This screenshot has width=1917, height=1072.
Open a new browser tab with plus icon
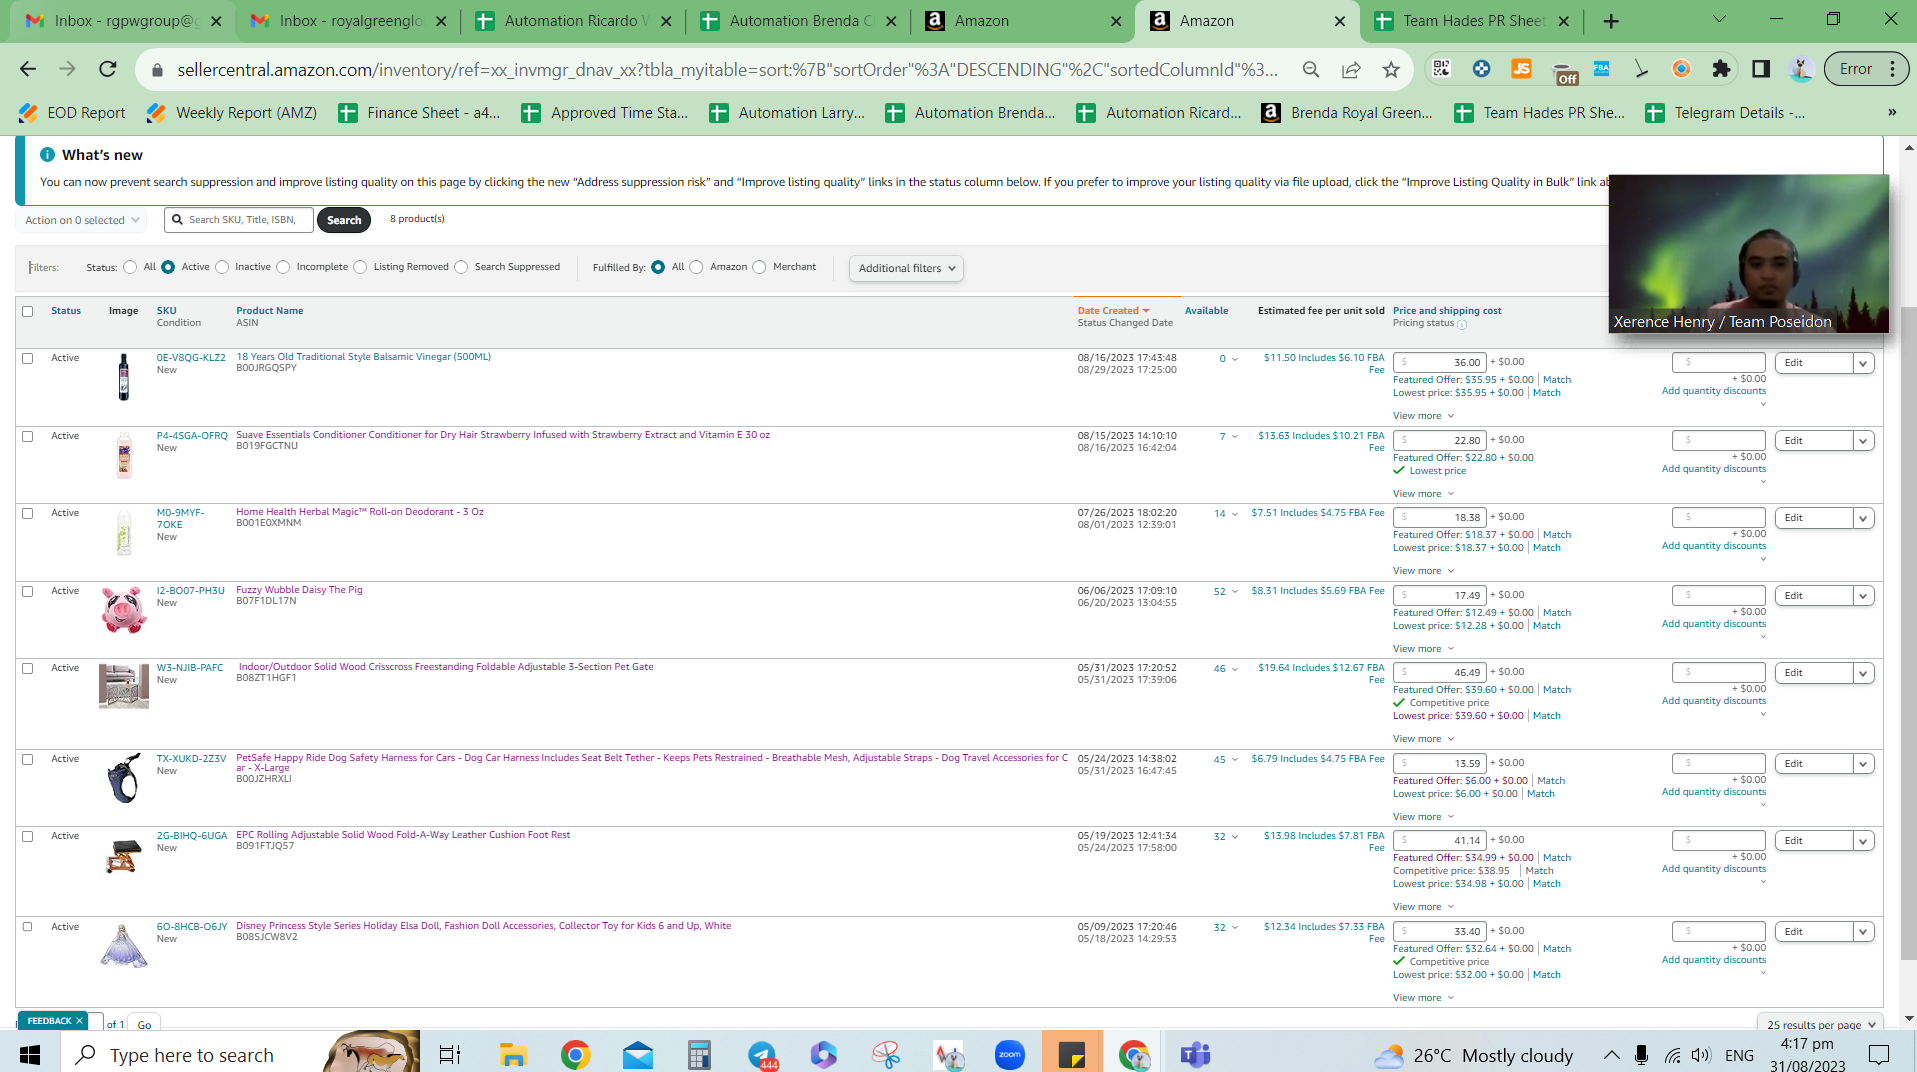point(1611,21)
